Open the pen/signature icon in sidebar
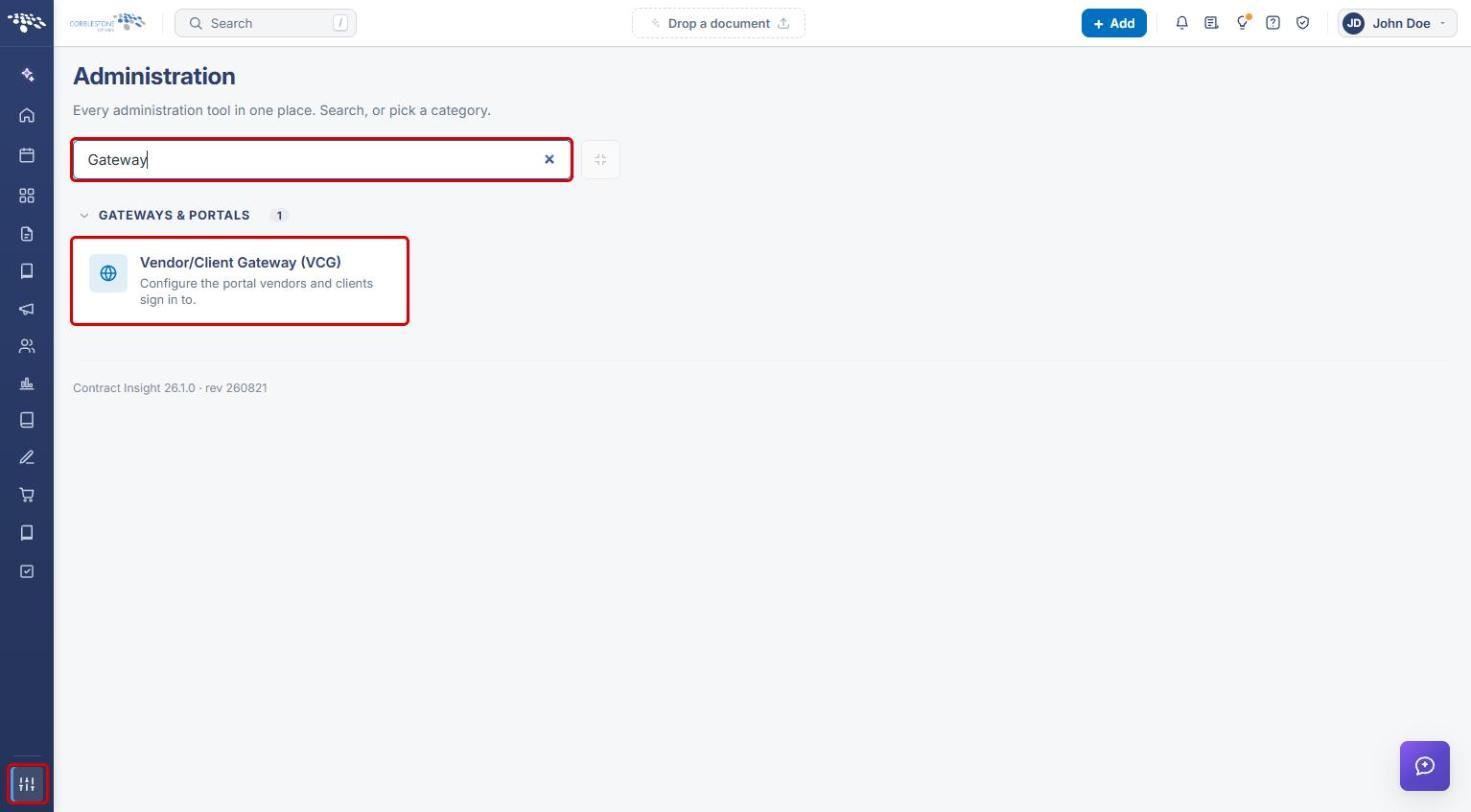 (27, 457)
